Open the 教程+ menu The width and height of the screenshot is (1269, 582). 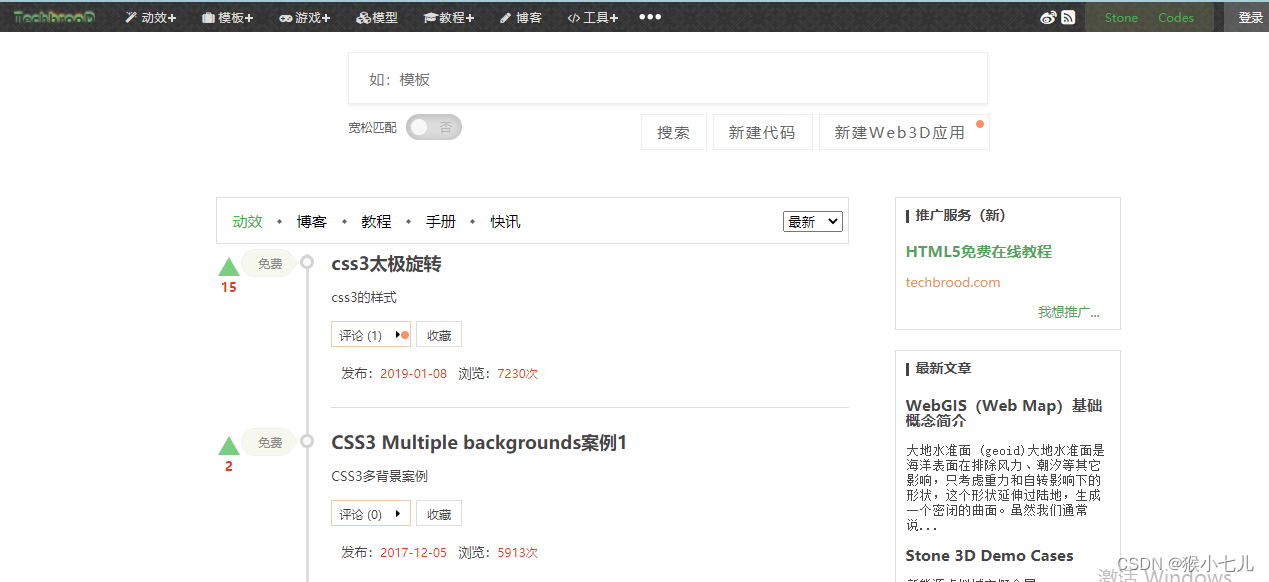click(449, 17)
